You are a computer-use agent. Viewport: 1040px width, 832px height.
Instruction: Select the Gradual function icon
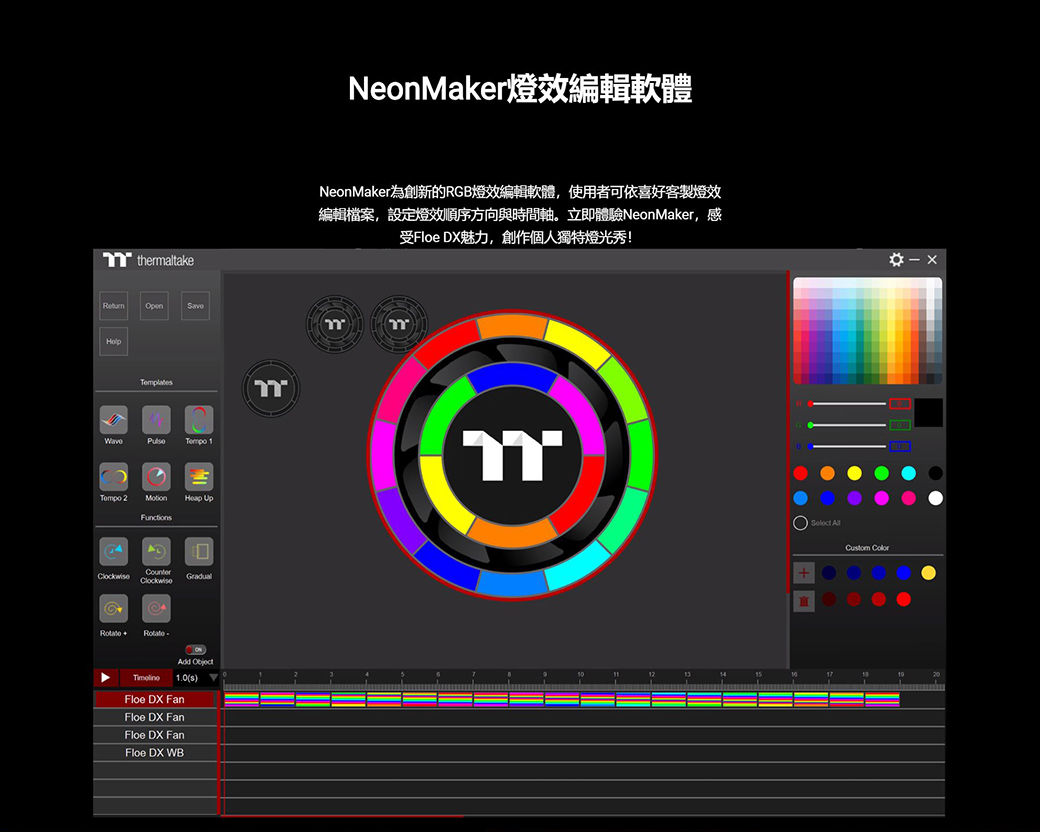pyautogui.click(x=199, y=552)
